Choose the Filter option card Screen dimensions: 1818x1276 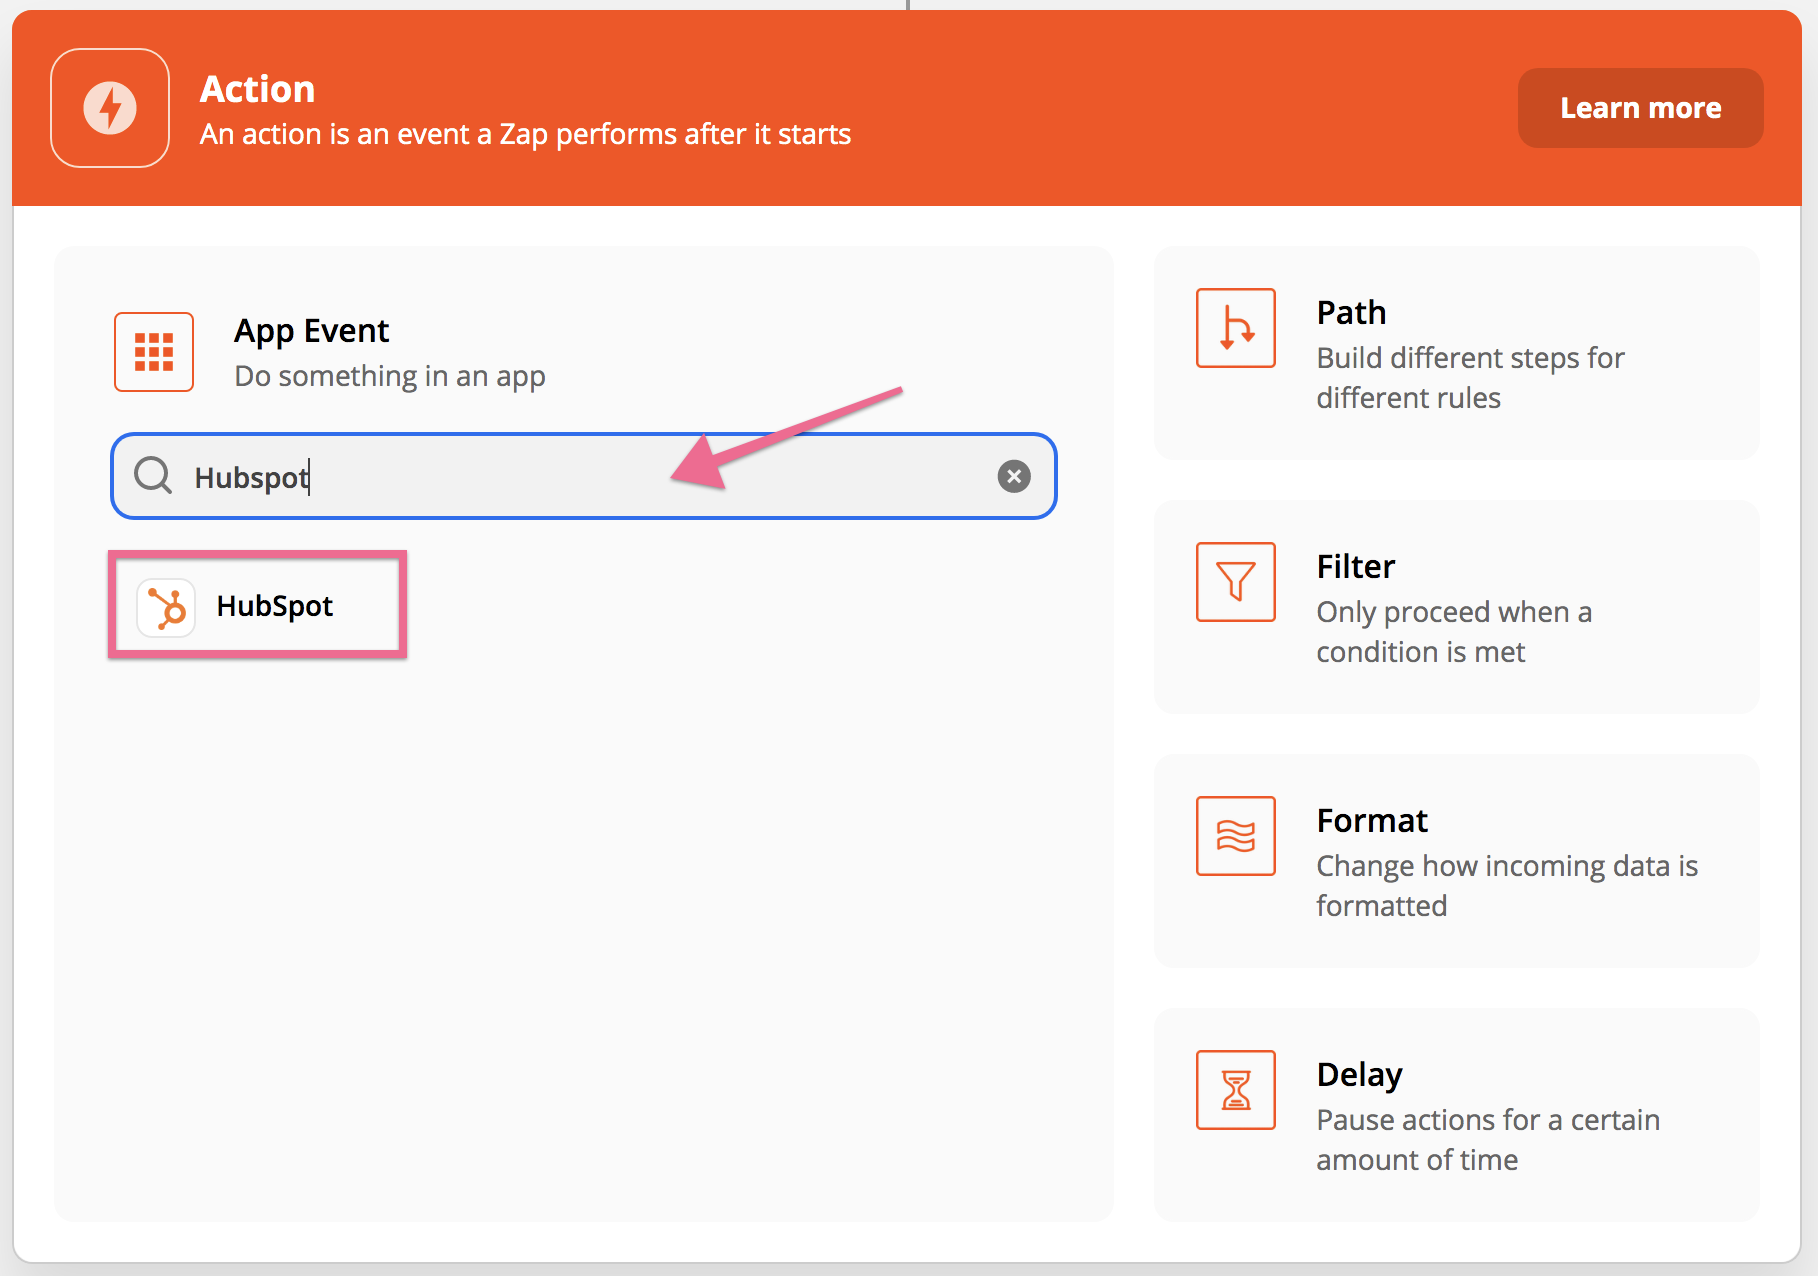click(1456, 607)
